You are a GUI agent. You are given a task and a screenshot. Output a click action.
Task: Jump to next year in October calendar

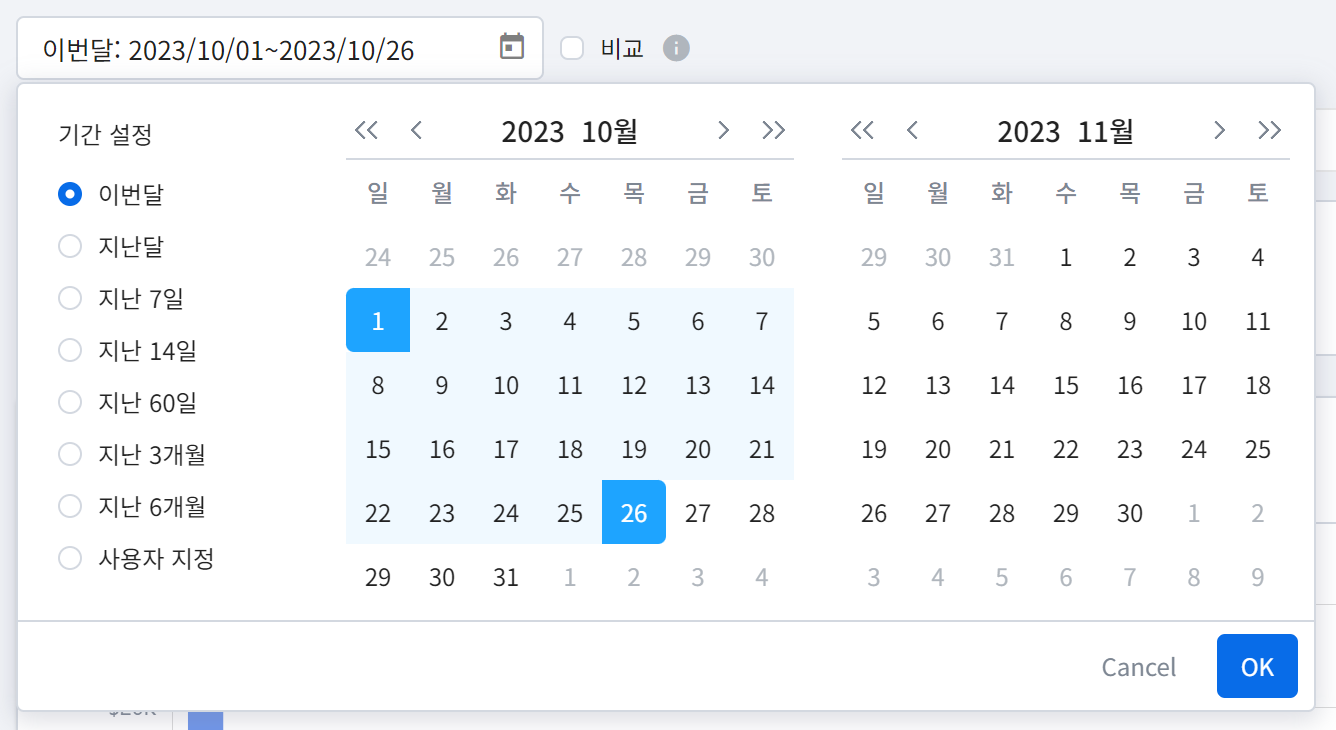coord(773,130)
